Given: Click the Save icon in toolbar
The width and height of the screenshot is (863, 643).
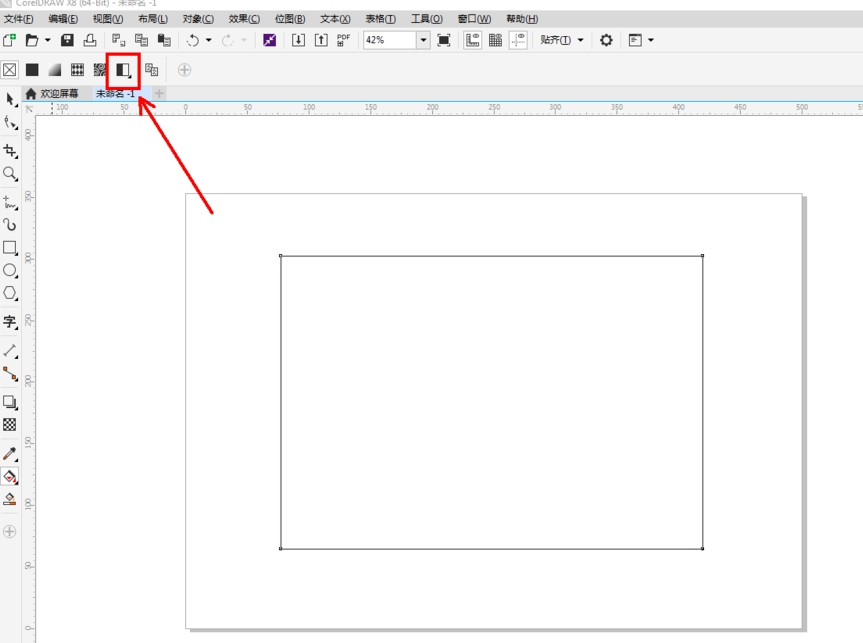Looking at the screenshot, I should coord(67,40).
